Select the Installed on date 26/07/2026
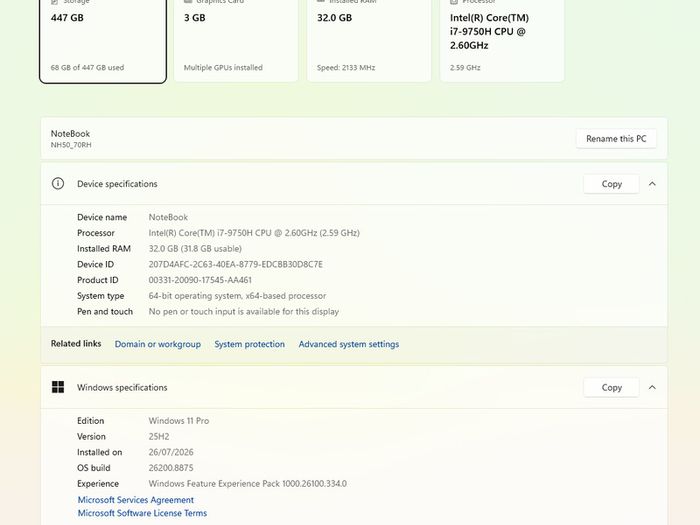700x525 pixels. point(171,452)
